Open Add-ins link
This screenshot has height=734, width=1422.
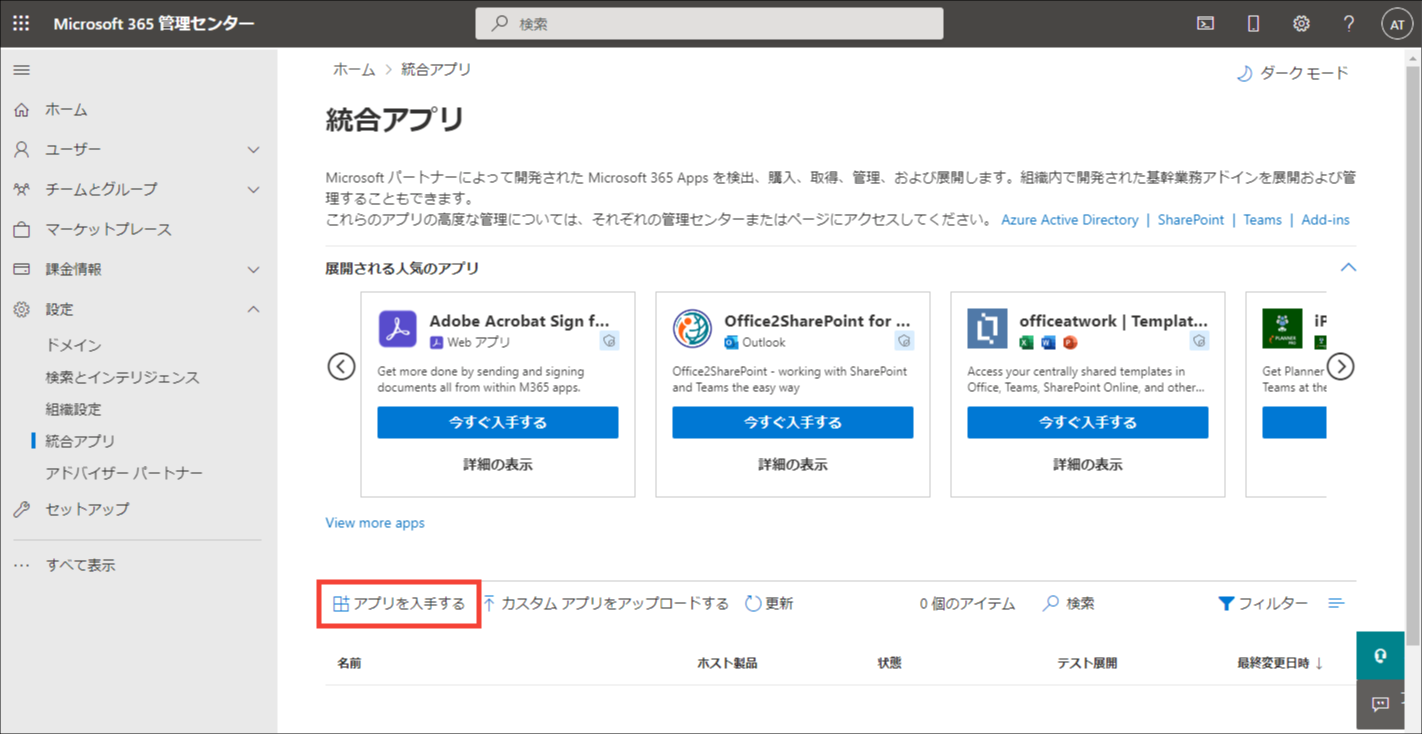point(1326,220)
